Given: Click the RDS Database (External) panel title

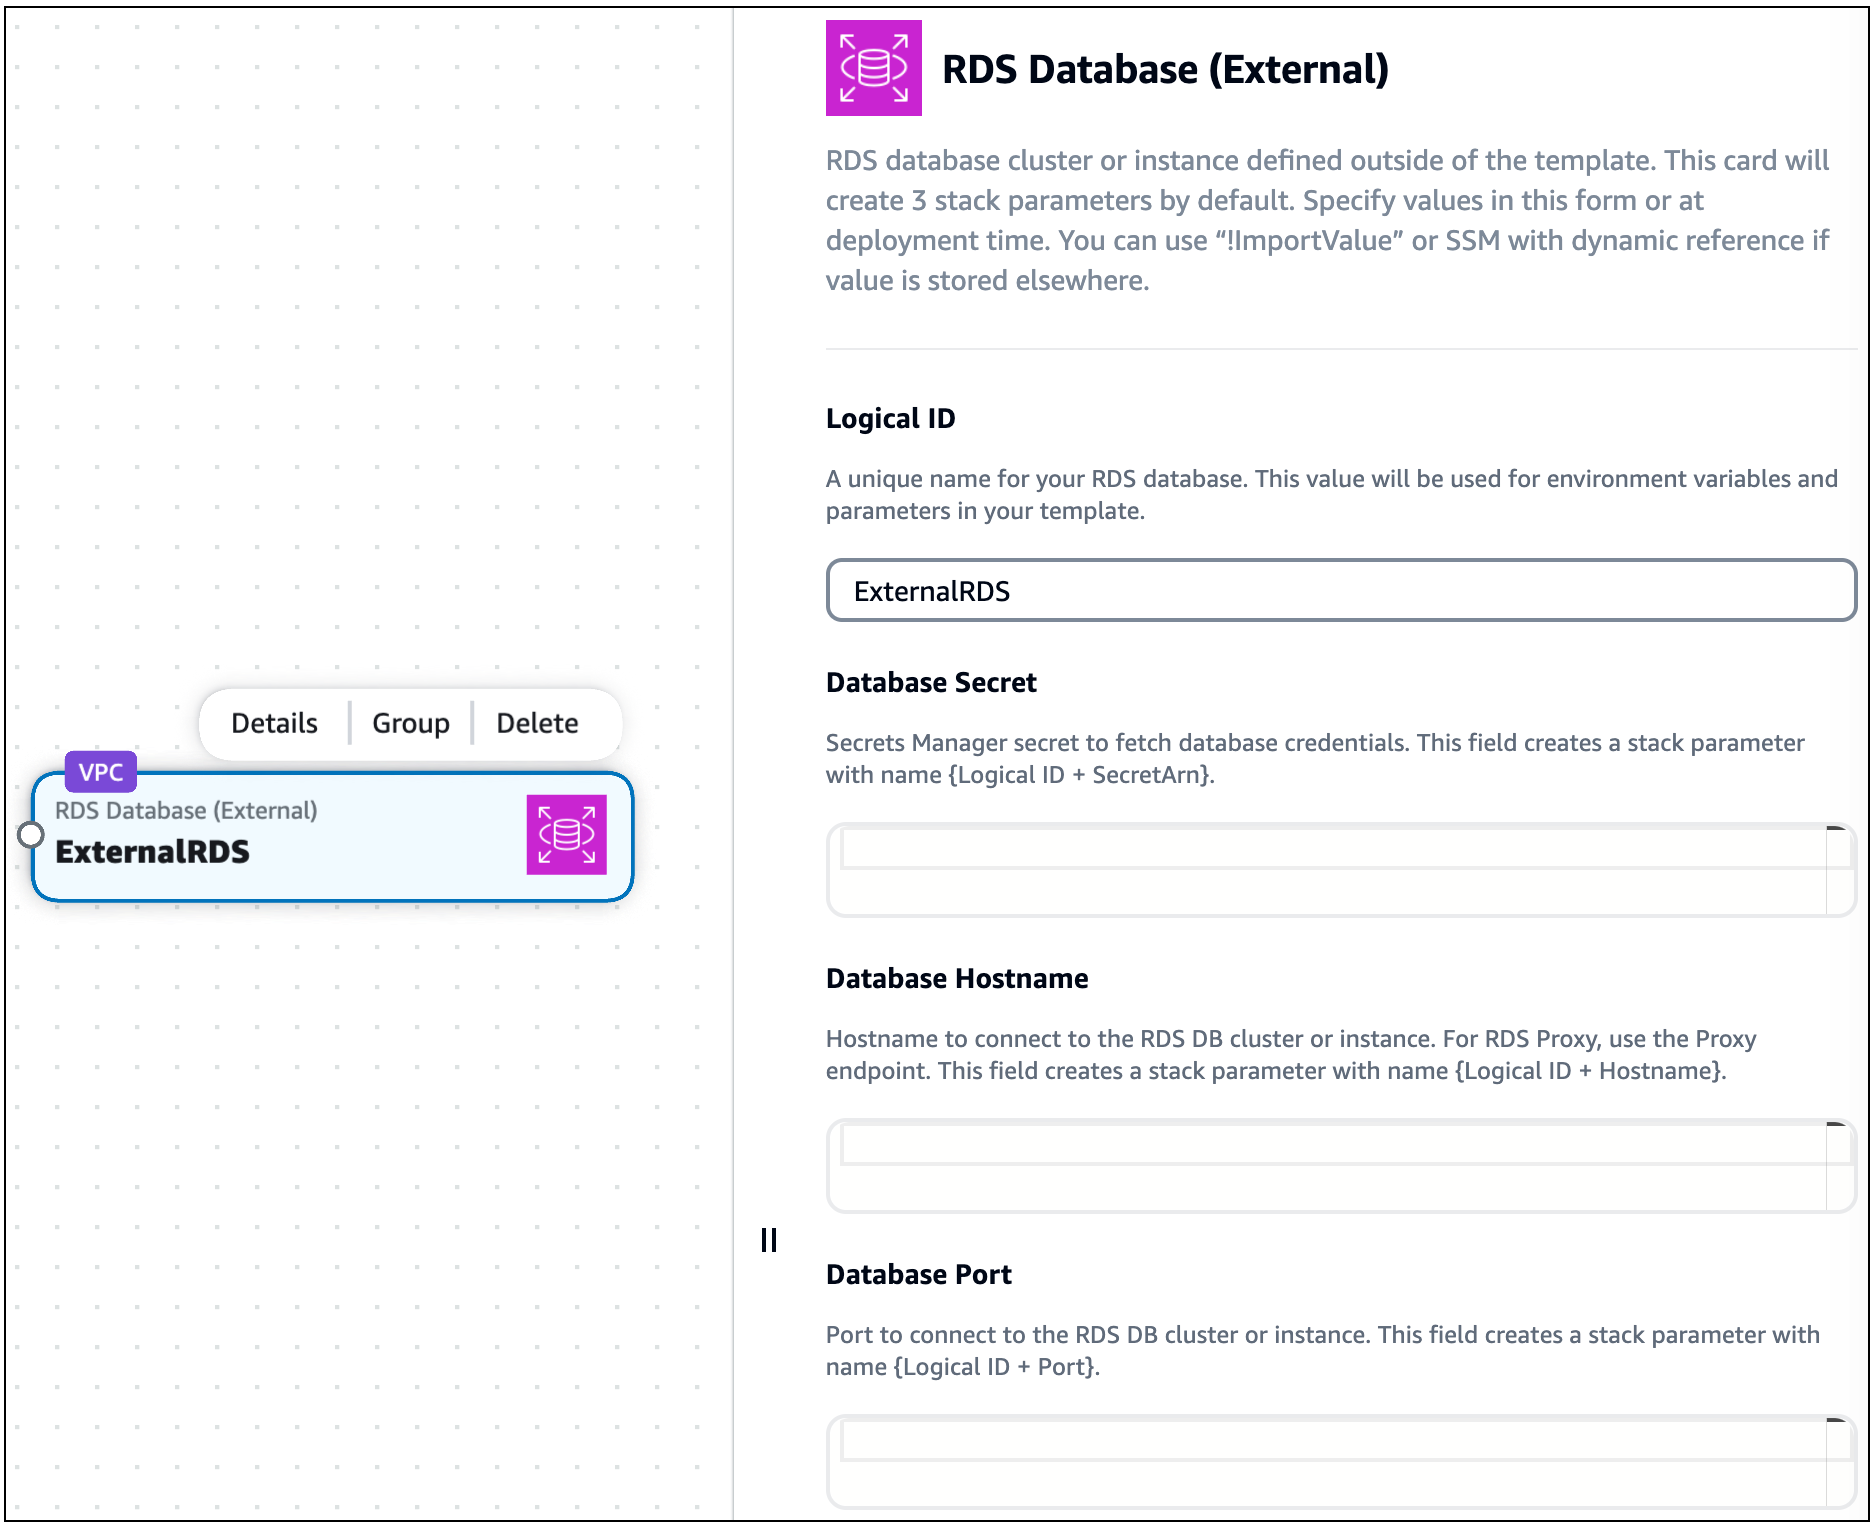Looking at the screenshot, I should 1166,68.
